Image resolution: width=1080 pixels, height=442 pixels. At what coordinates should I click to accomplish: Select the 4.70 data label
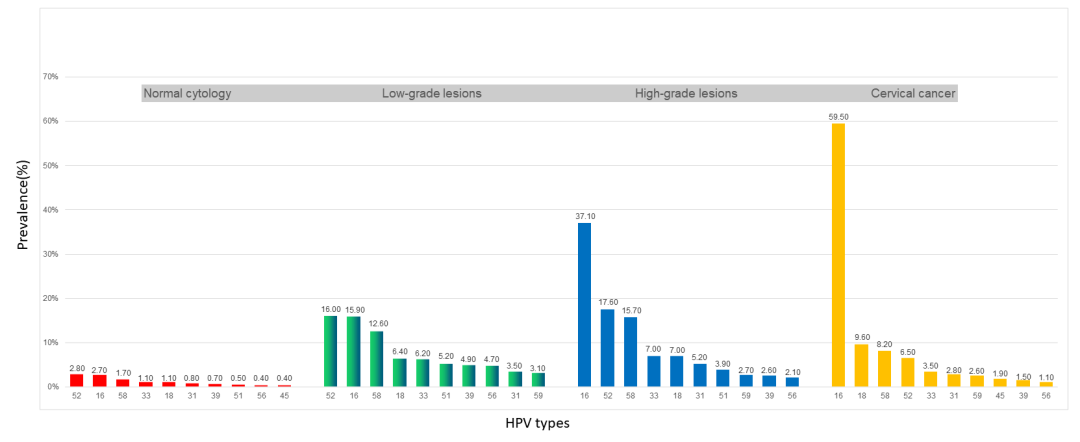click(492, 359)
